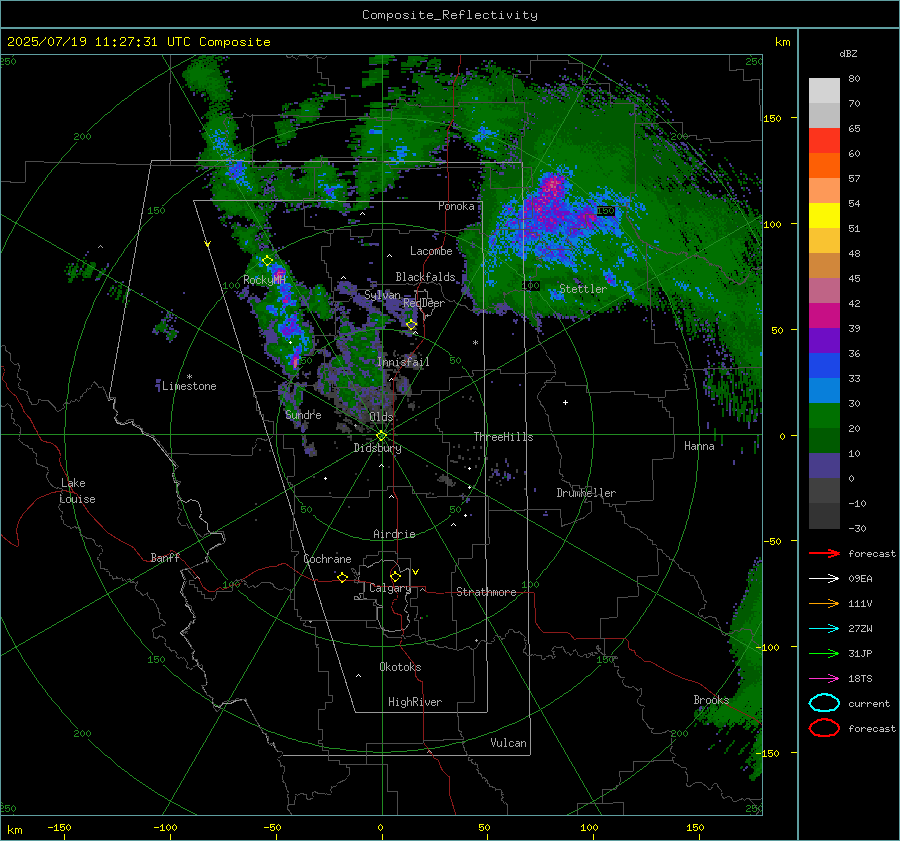
Task: Click the Airdrie town label
Action: point(394,534)
